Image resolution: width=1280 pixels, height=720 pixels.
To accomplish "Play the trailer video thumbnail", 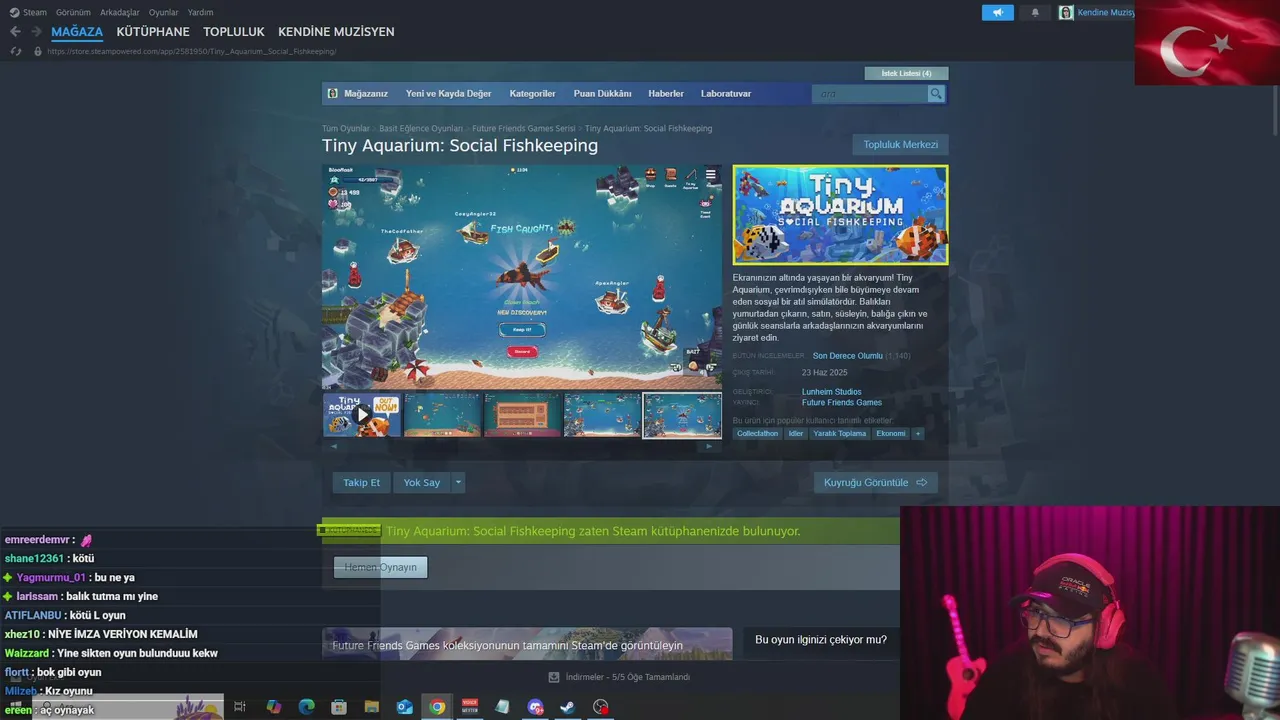I will [362, 415].
